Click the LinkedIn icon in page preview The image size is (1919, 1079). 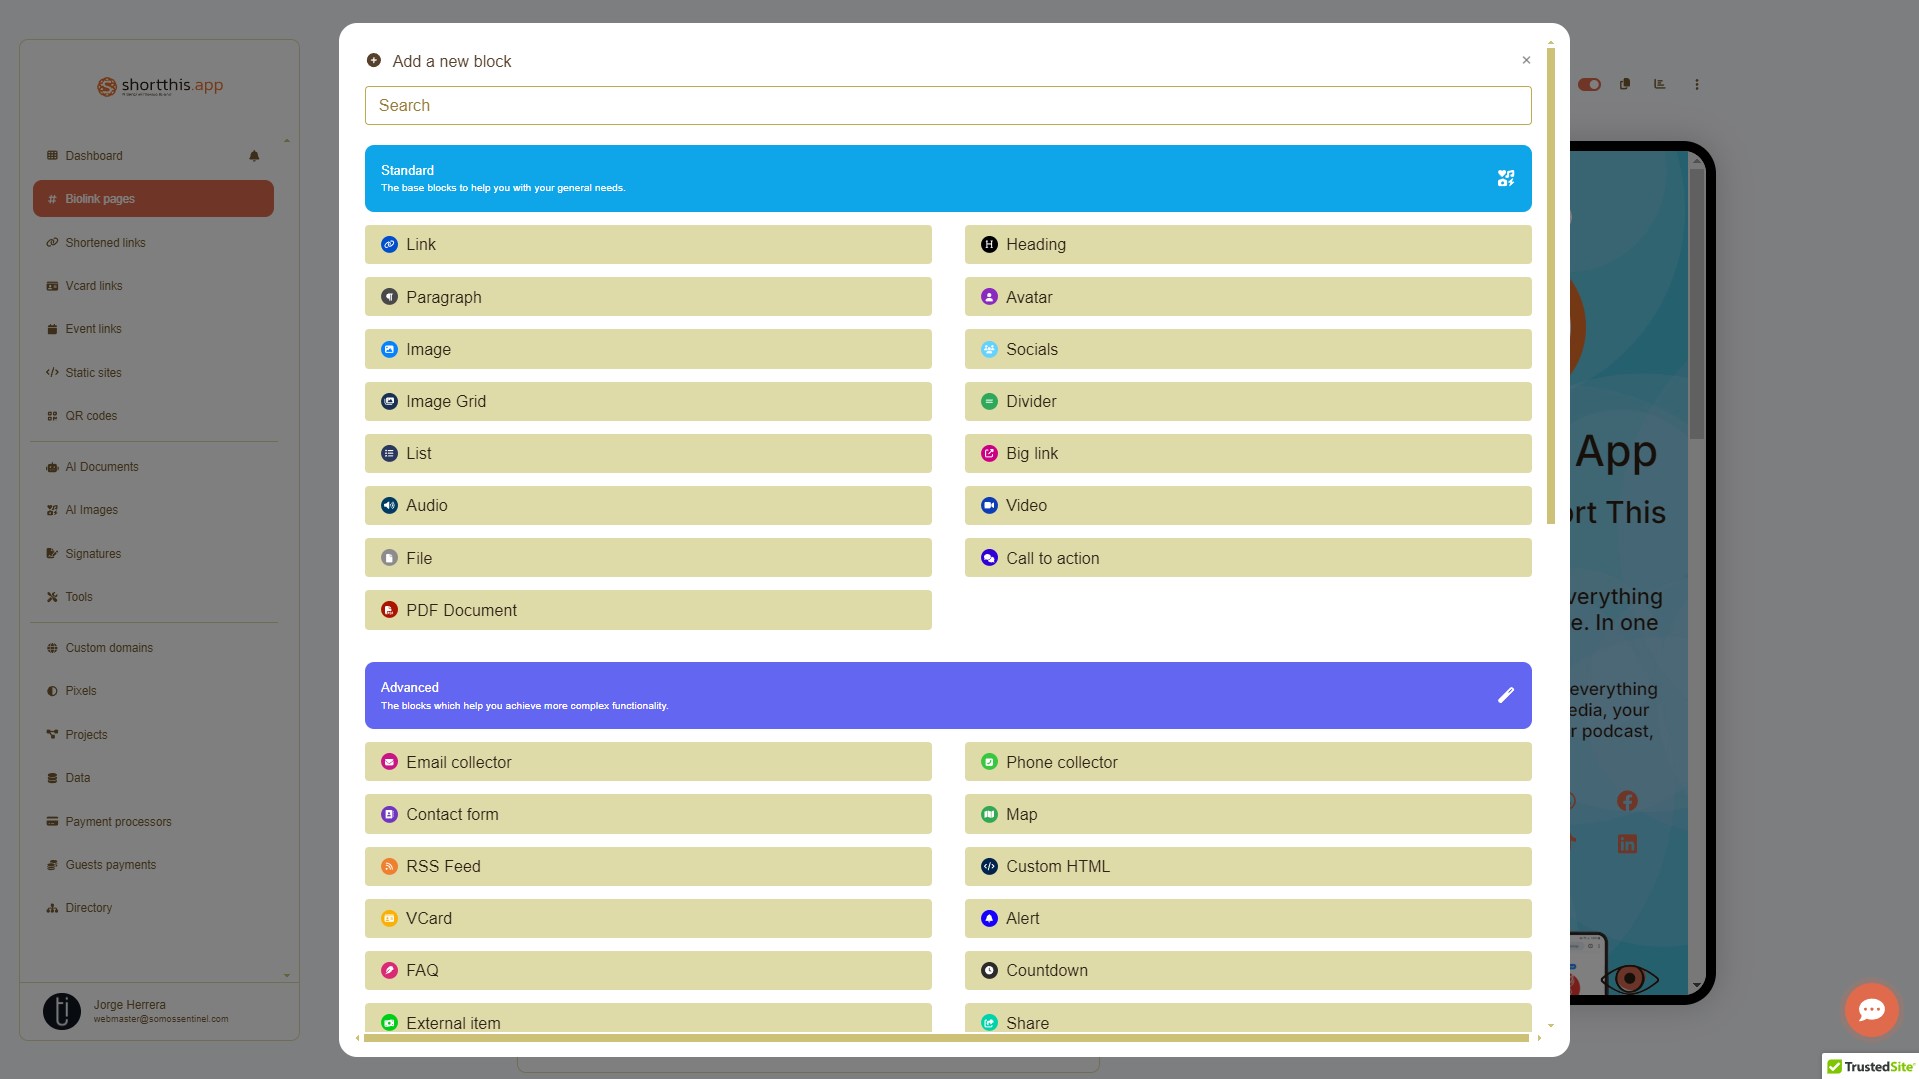(x=1627, y=844)
